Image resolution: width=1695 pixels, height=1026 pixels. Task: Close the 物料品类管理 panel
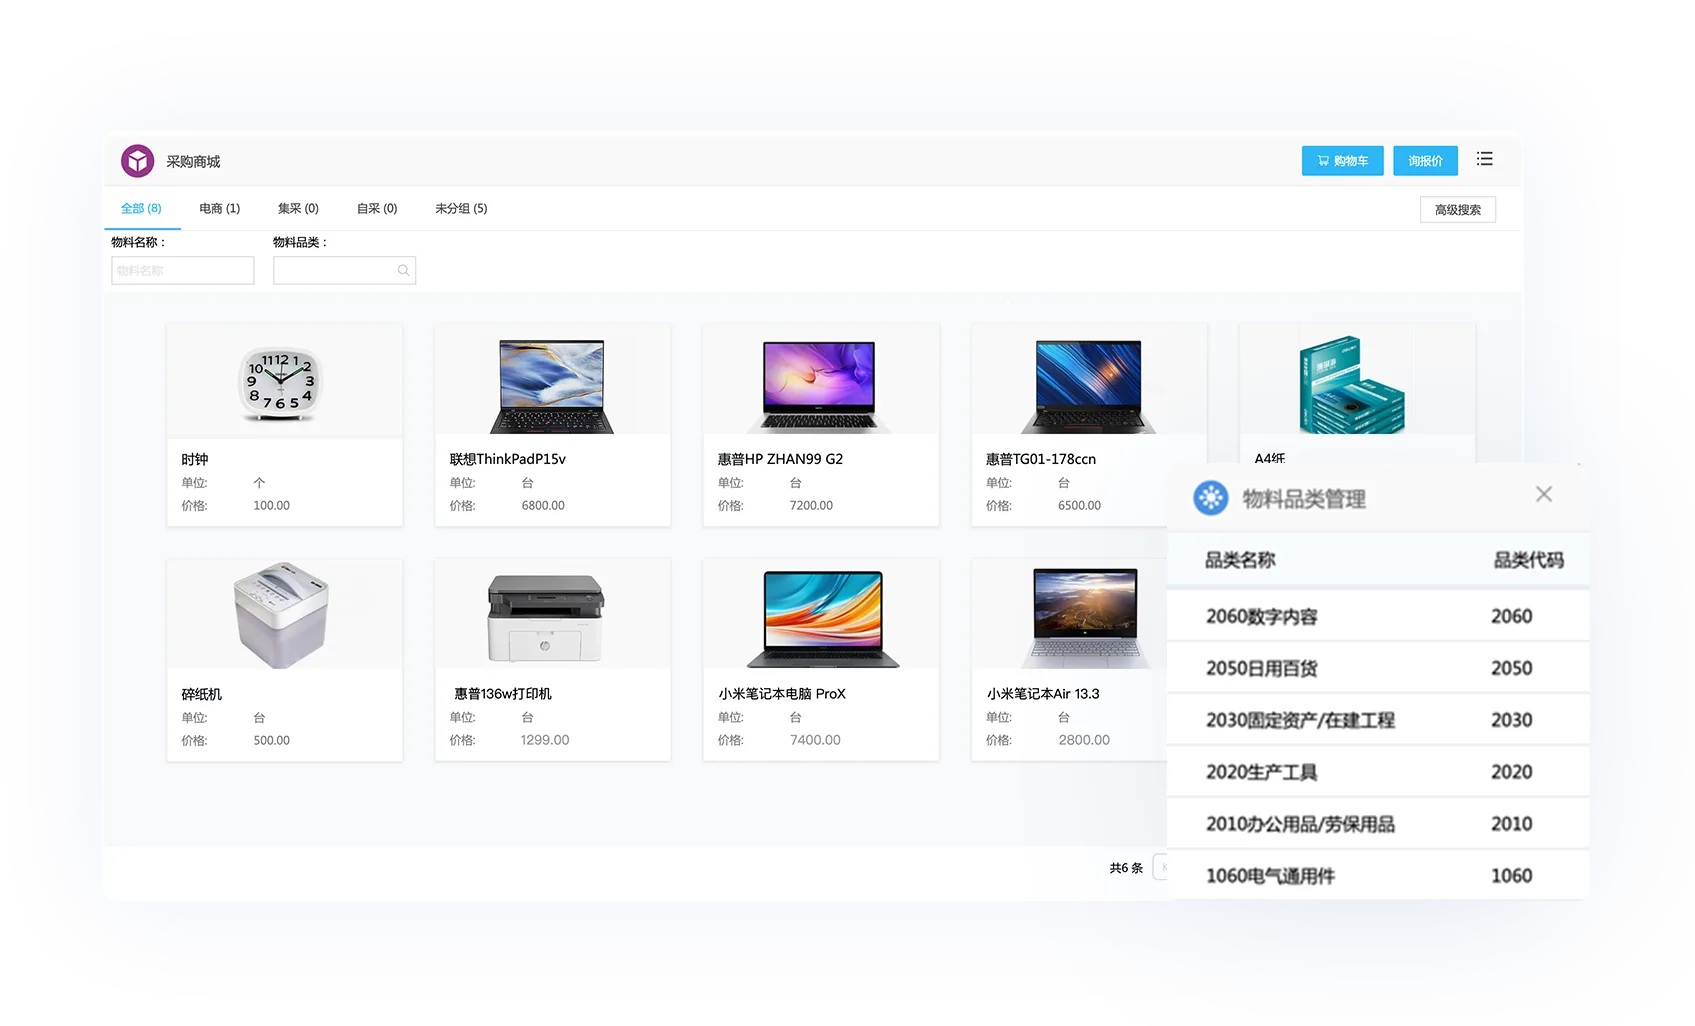tap(1544, 494)
